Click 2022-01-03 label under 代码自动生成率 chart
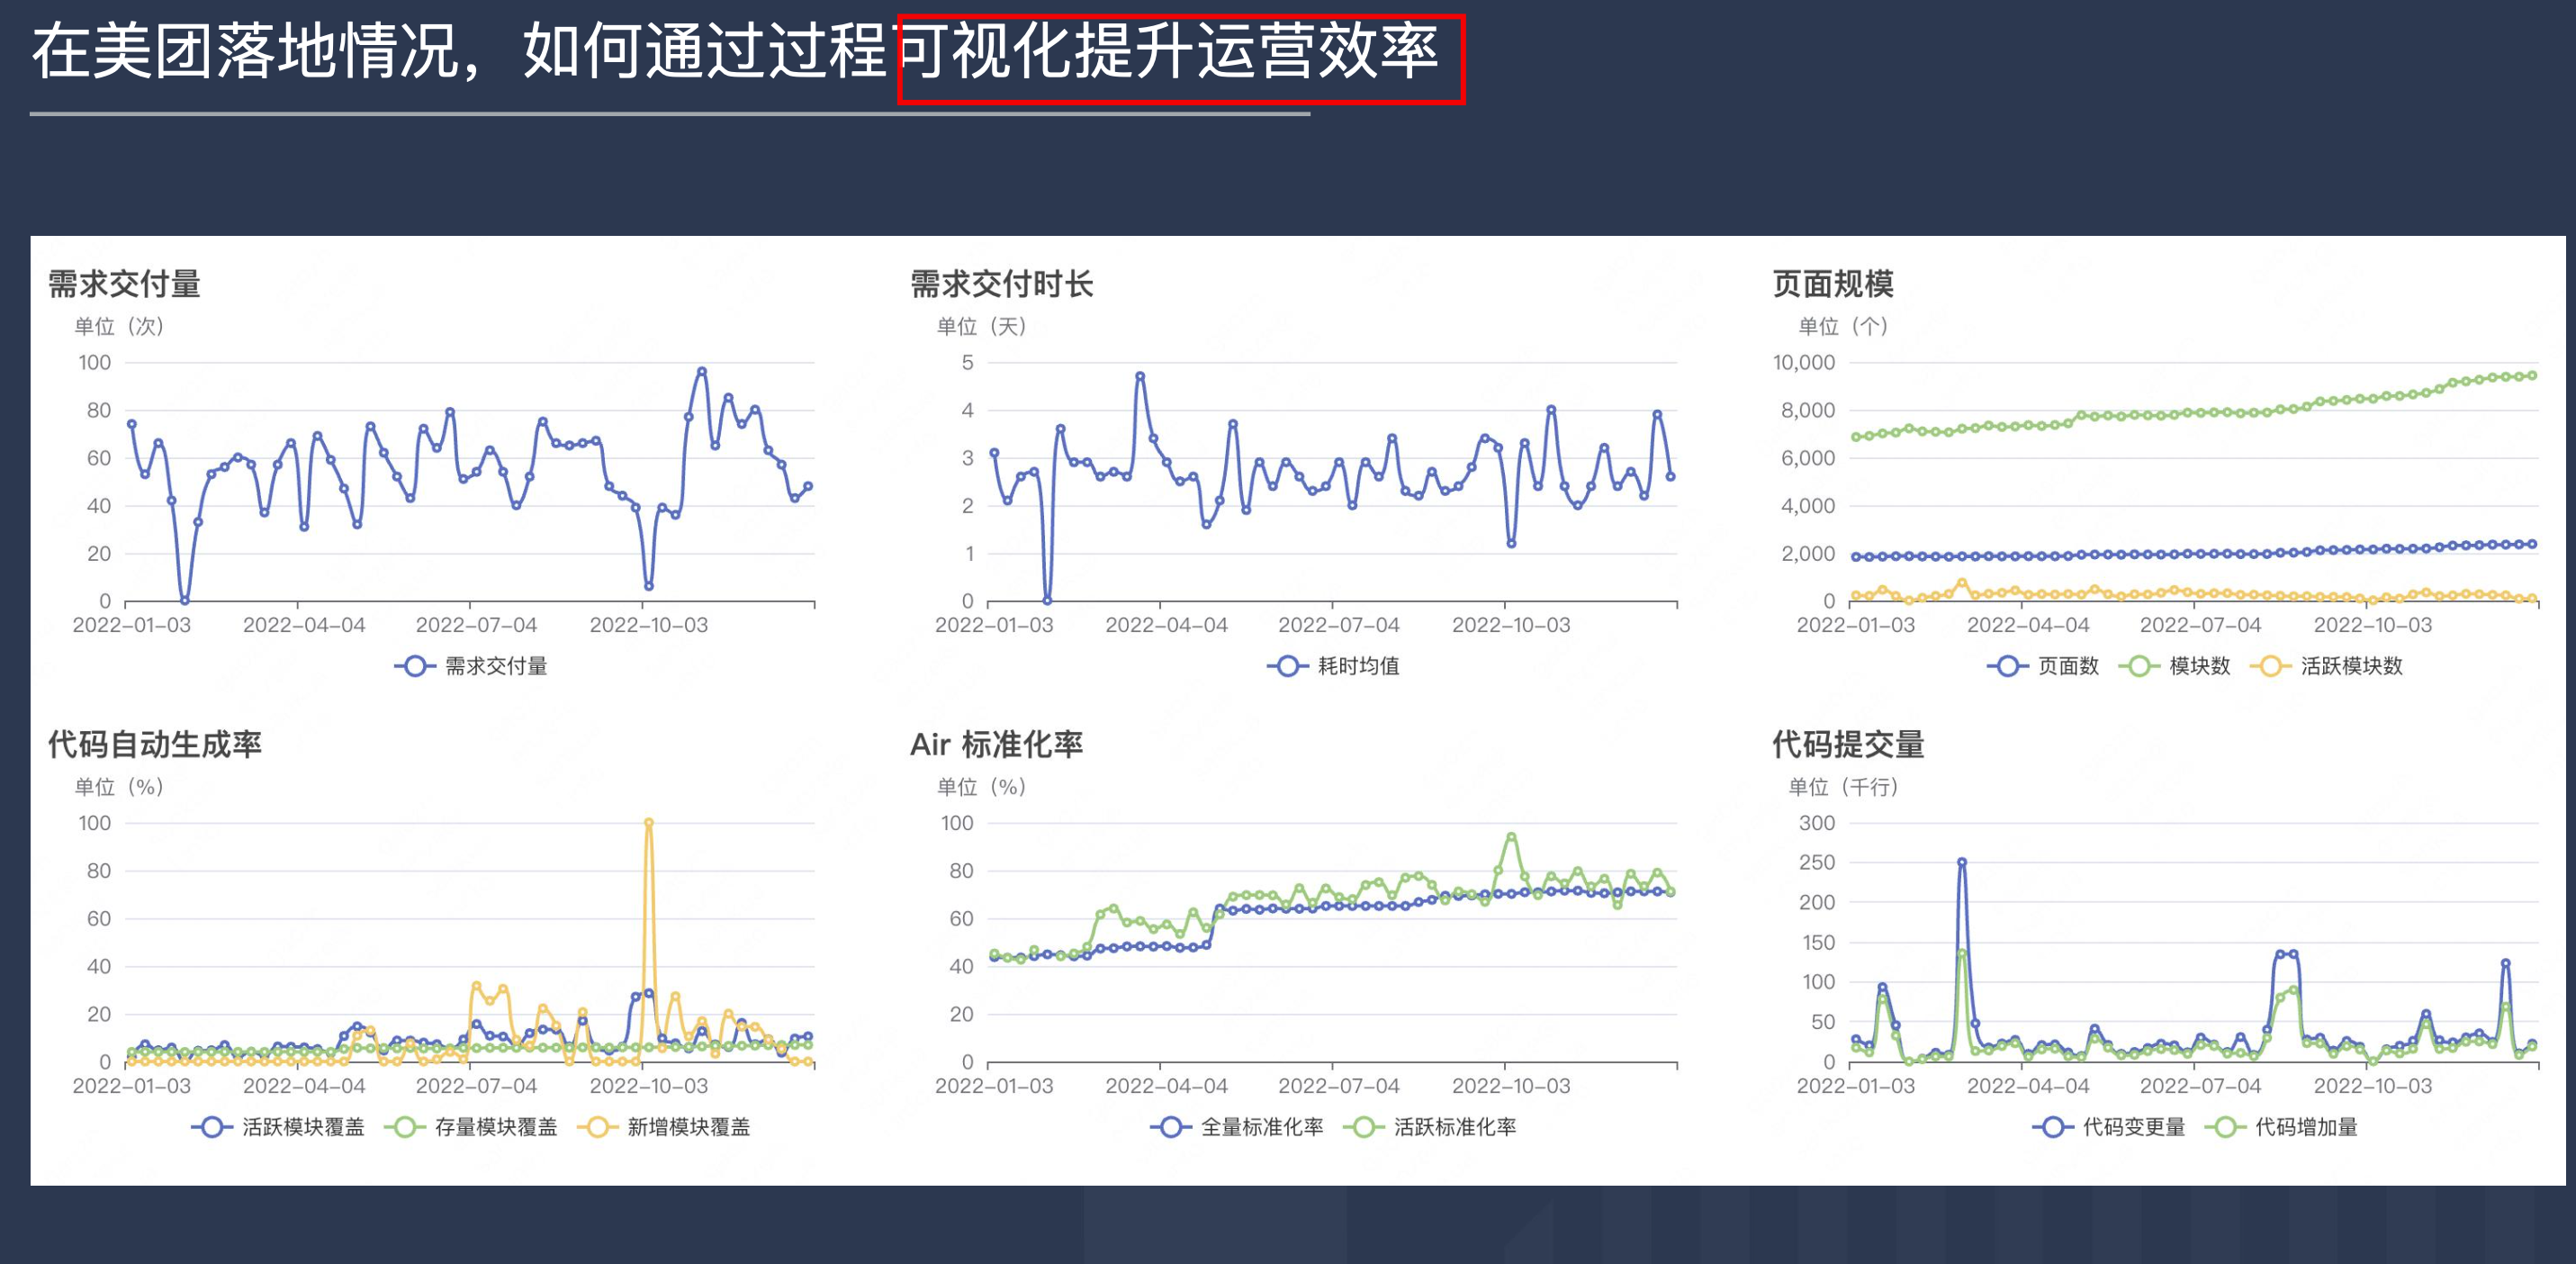 coord(132,1086)
